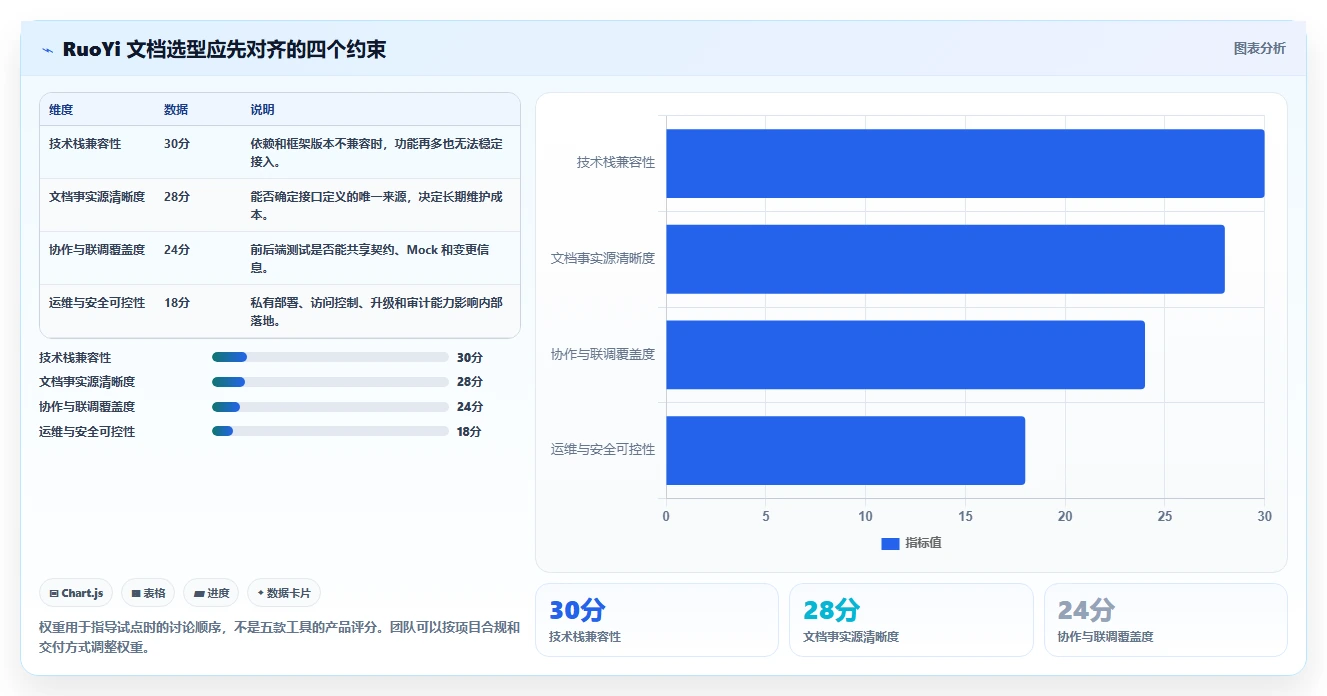Click the 技术栈兼容性 chart axis label

[616, 162]
